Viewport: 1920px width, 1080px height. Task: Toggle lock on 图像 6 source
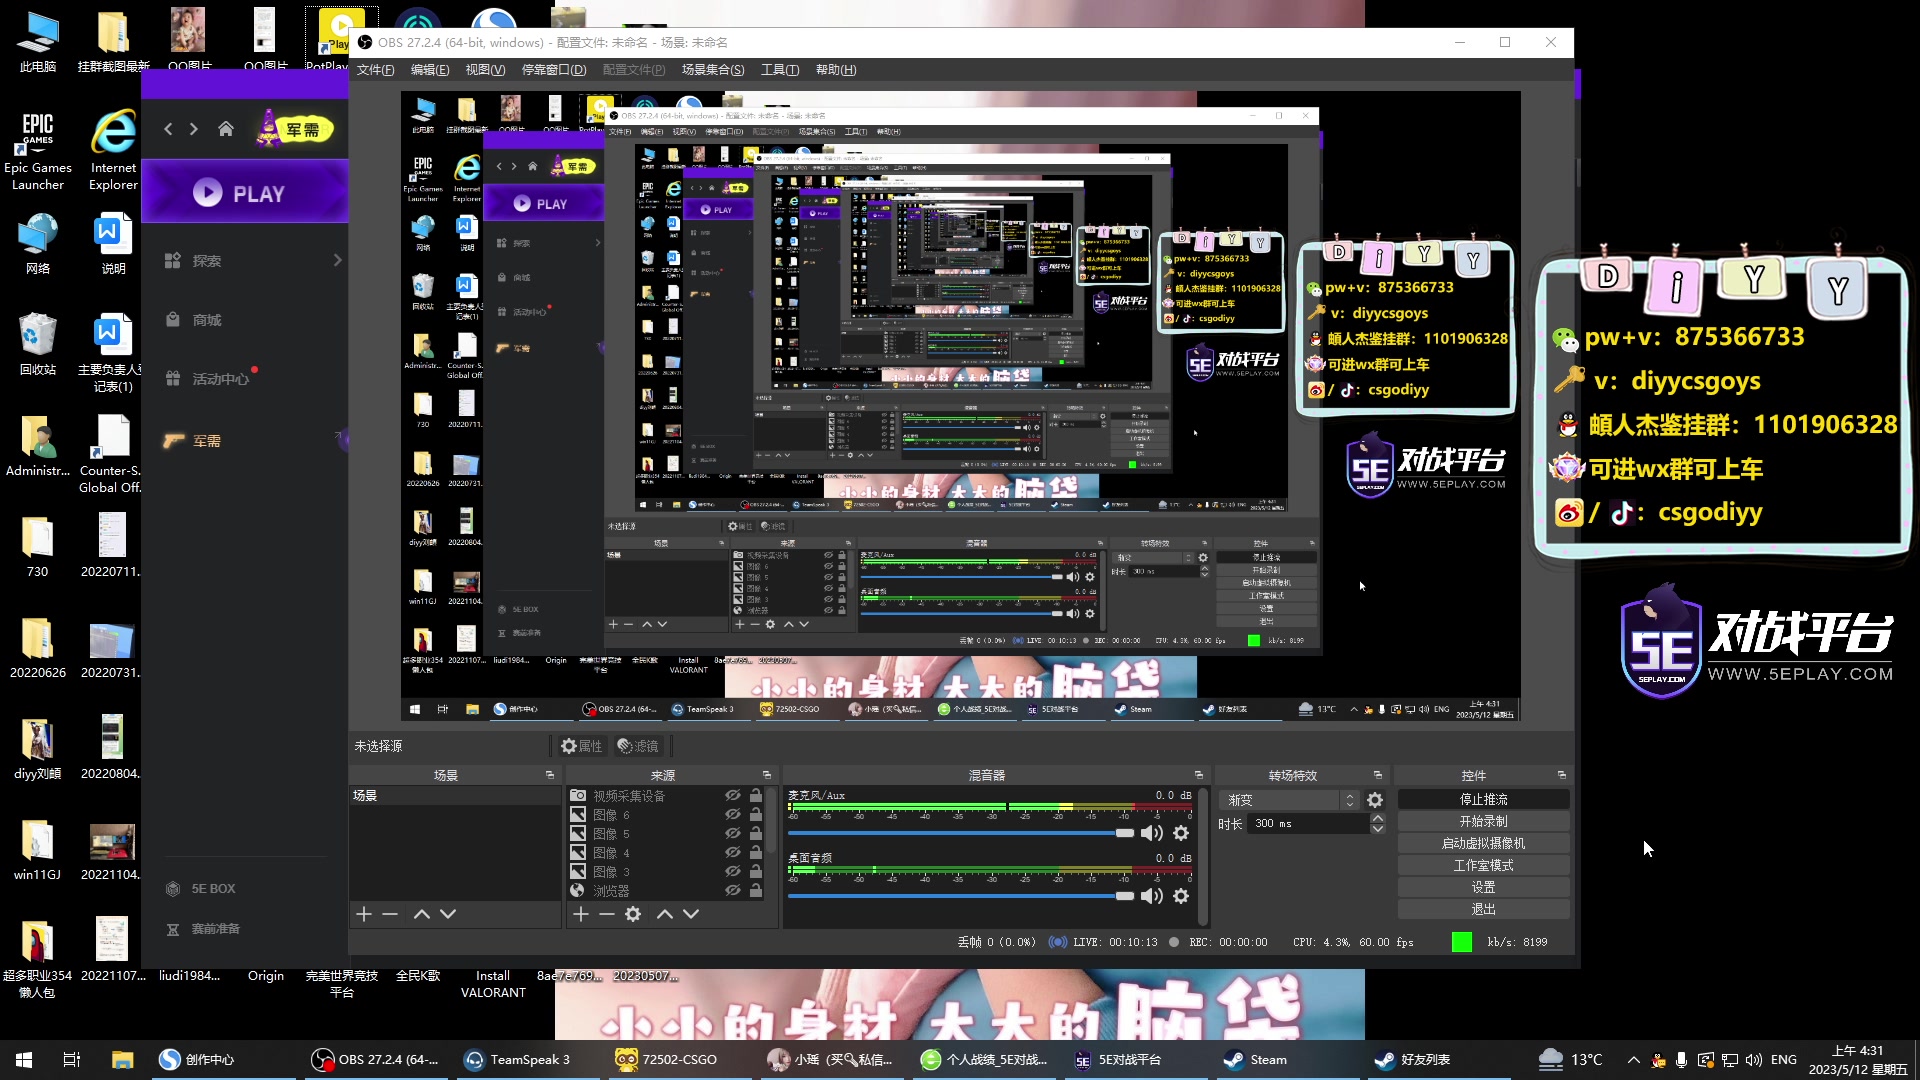(x=756, y=815)
